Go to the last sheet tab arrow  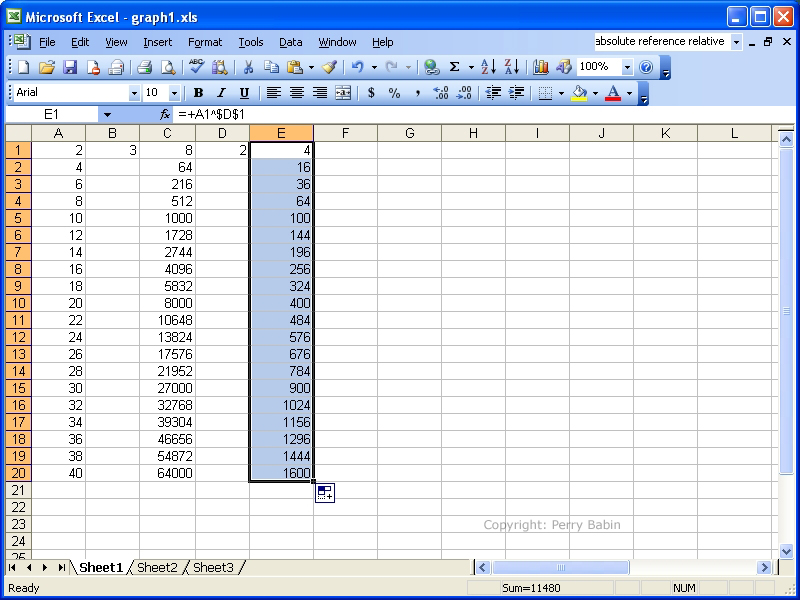point(61,567)
